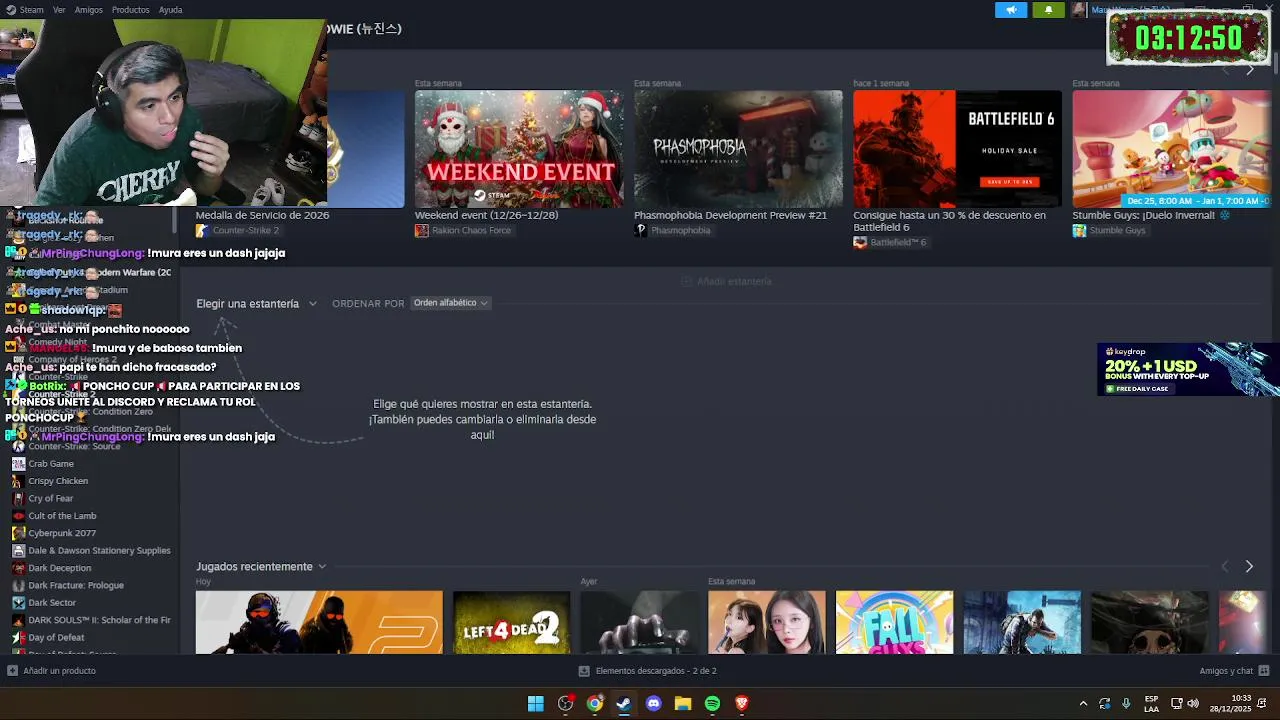Click the Dark Fracture: Prologue icon
Viewport: 1280px width, 720px height.
tap(18, 585)
